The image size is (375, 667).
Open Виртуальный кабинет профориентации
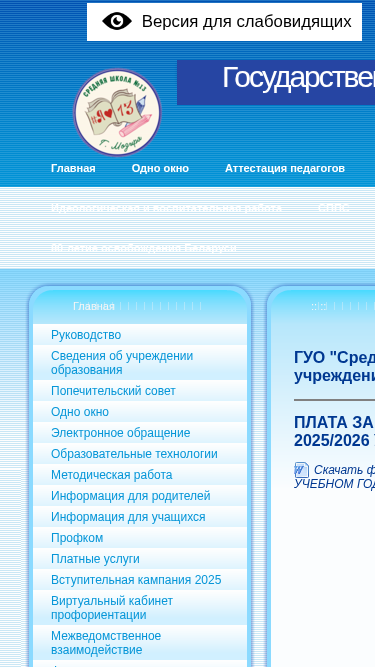(112, 608)
